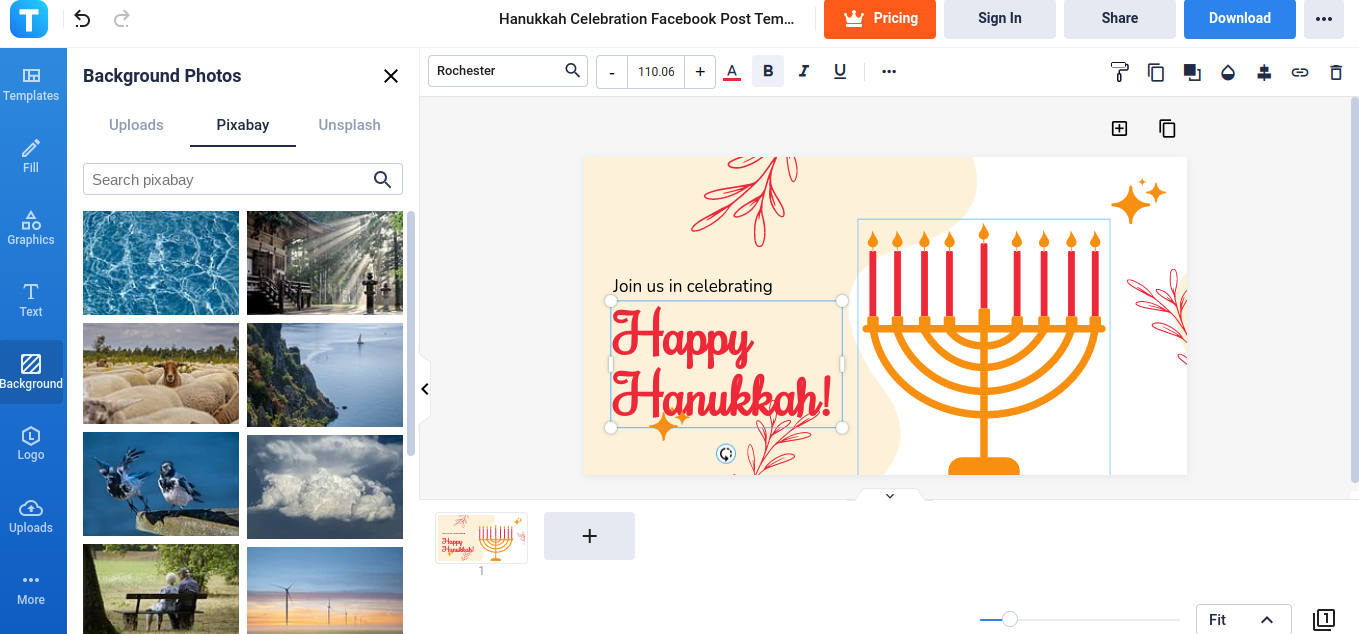Select the Format Painter tool
1359x634 pixels.
coord(1120,71)
